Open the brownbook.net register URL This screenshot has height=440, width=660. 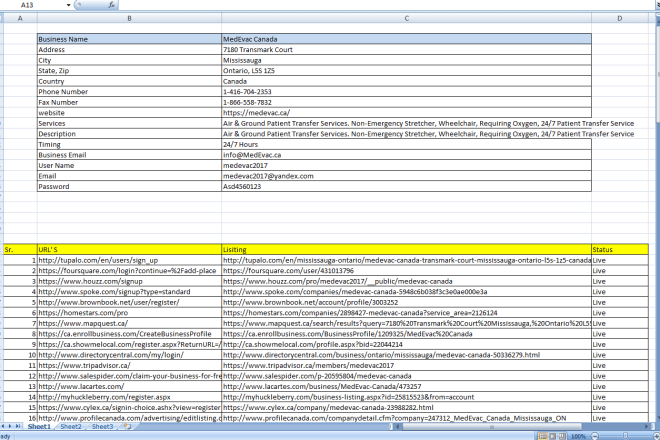pos(109,302)
